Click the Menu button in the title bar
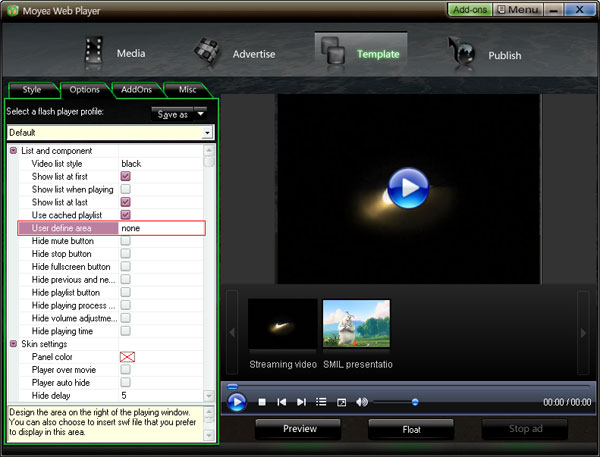600x457 pixels. (x=518, y=10)
